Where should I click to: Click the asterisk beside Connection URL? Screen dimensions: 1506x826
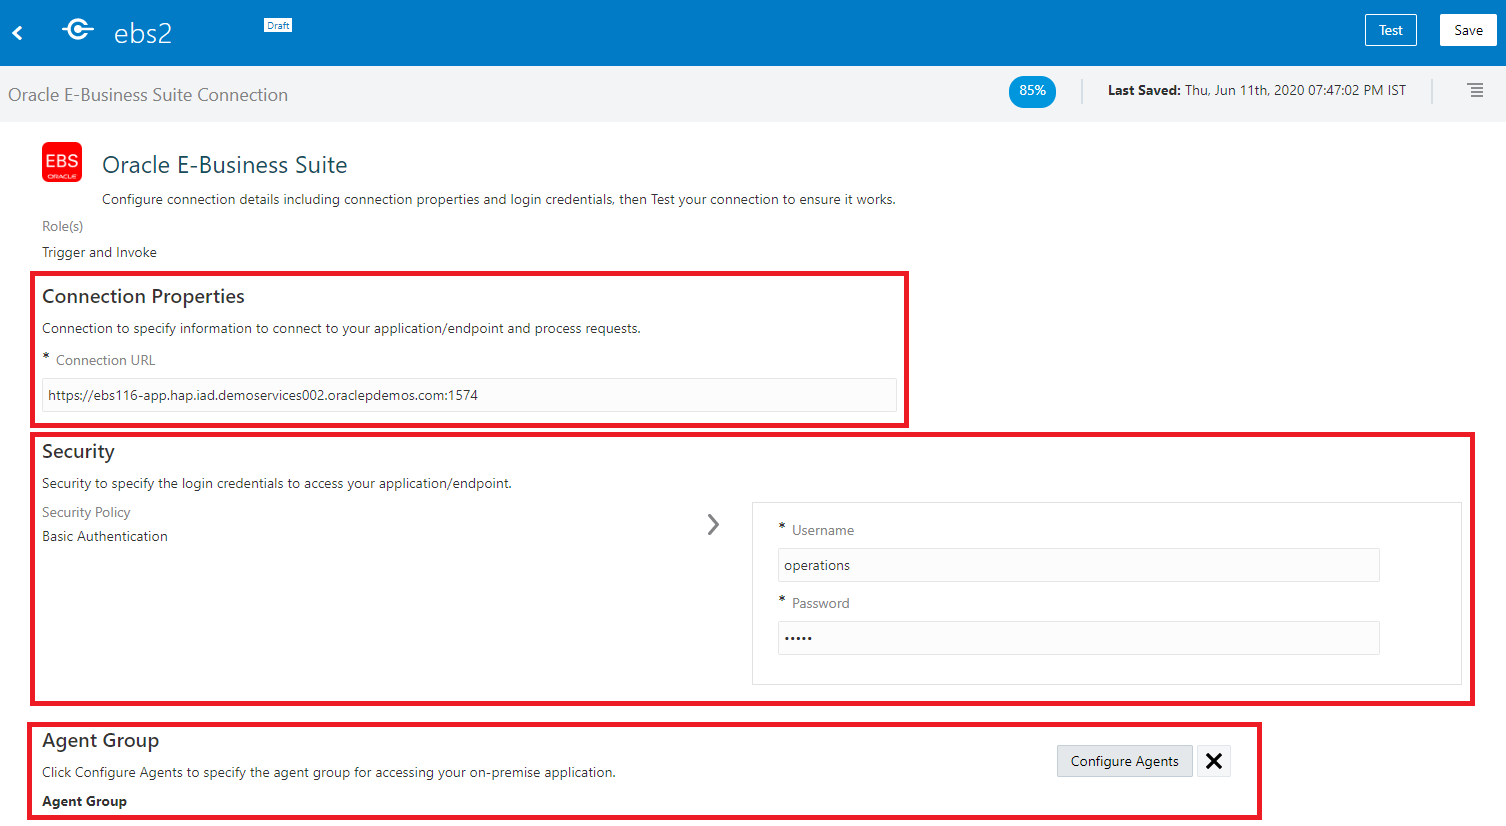[43, 356]
